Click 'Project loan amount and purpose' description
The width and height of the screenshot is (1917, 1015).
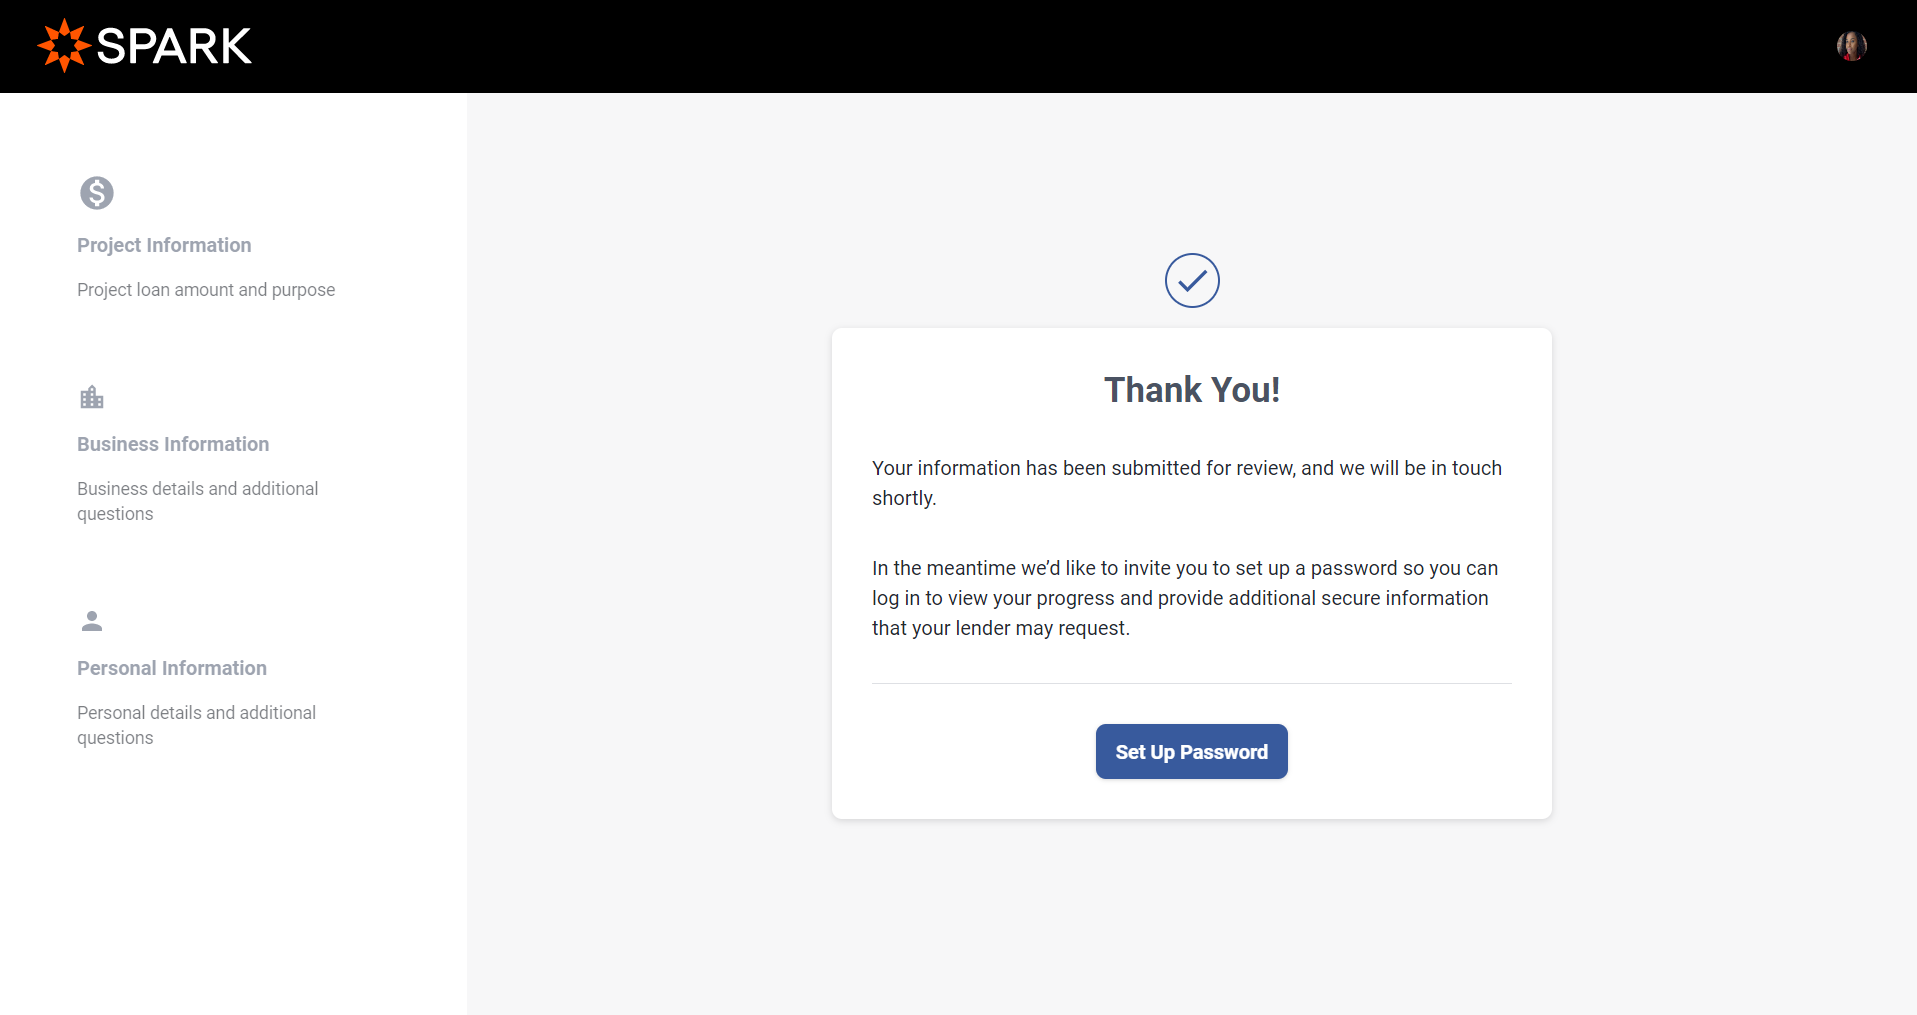tap(206, 290)
